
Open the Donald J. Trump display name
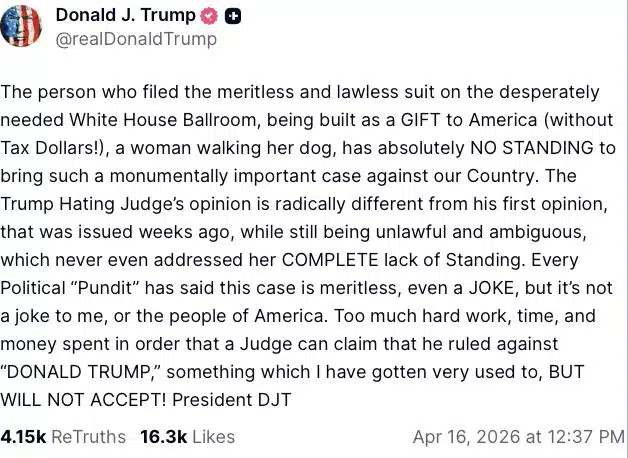(x=126, y=15)
